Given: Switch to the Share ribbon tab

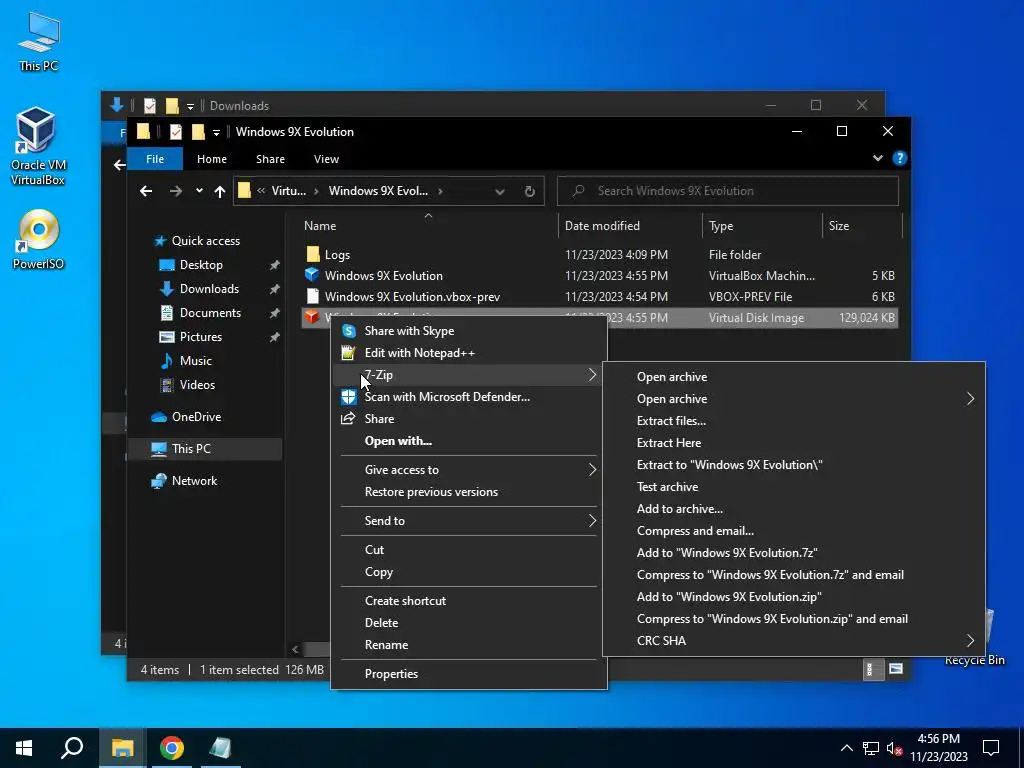Looking at the screenshot, I should click(x=270, y=159).
